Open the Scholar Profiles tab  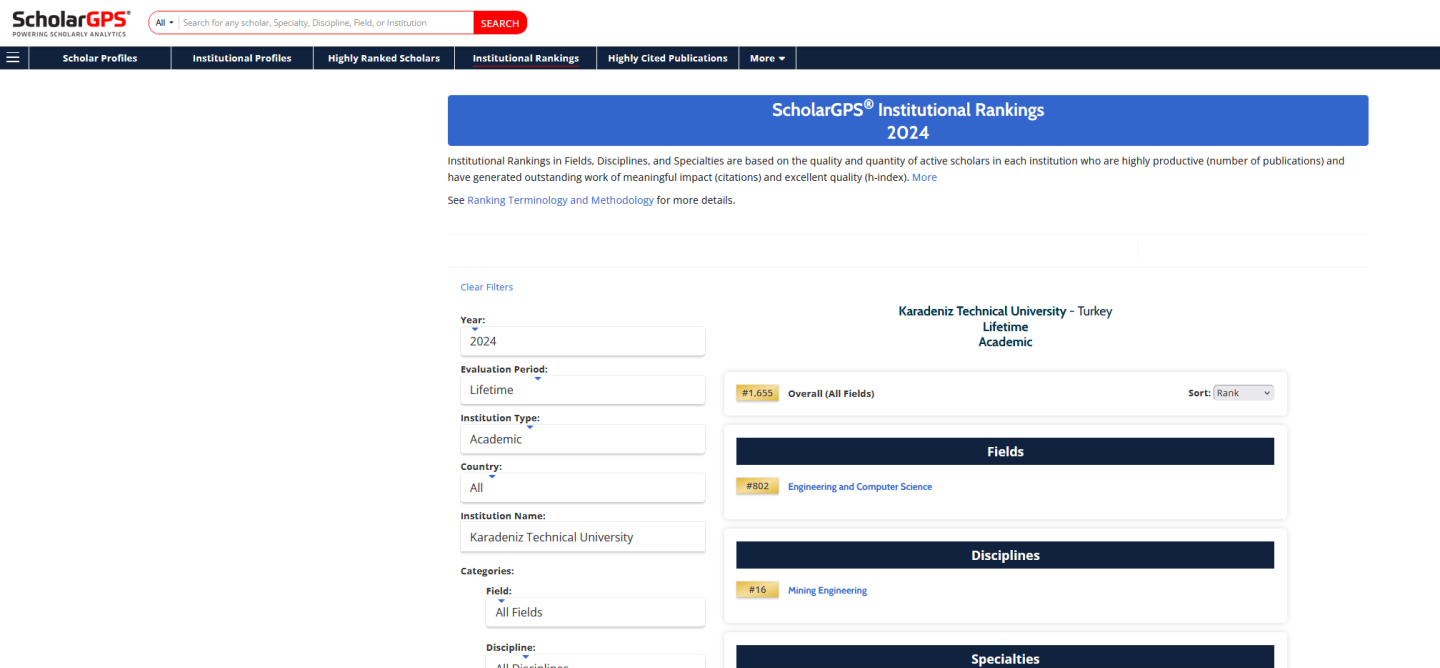(x=100, y=58)
